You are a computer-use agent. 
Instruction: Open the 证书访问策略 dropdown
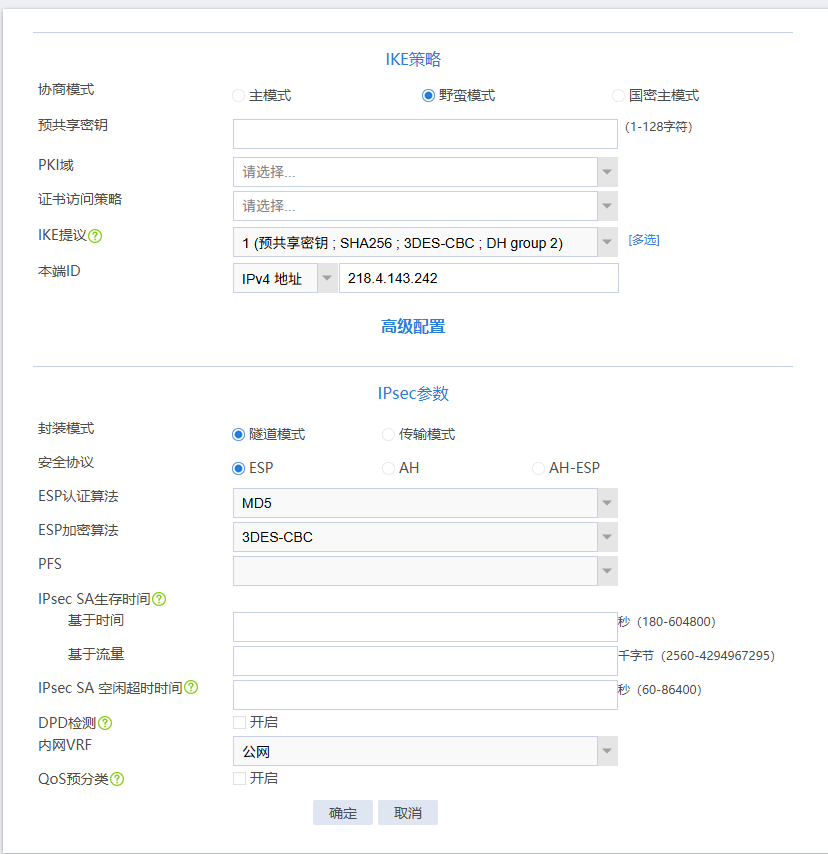(425, 206)
